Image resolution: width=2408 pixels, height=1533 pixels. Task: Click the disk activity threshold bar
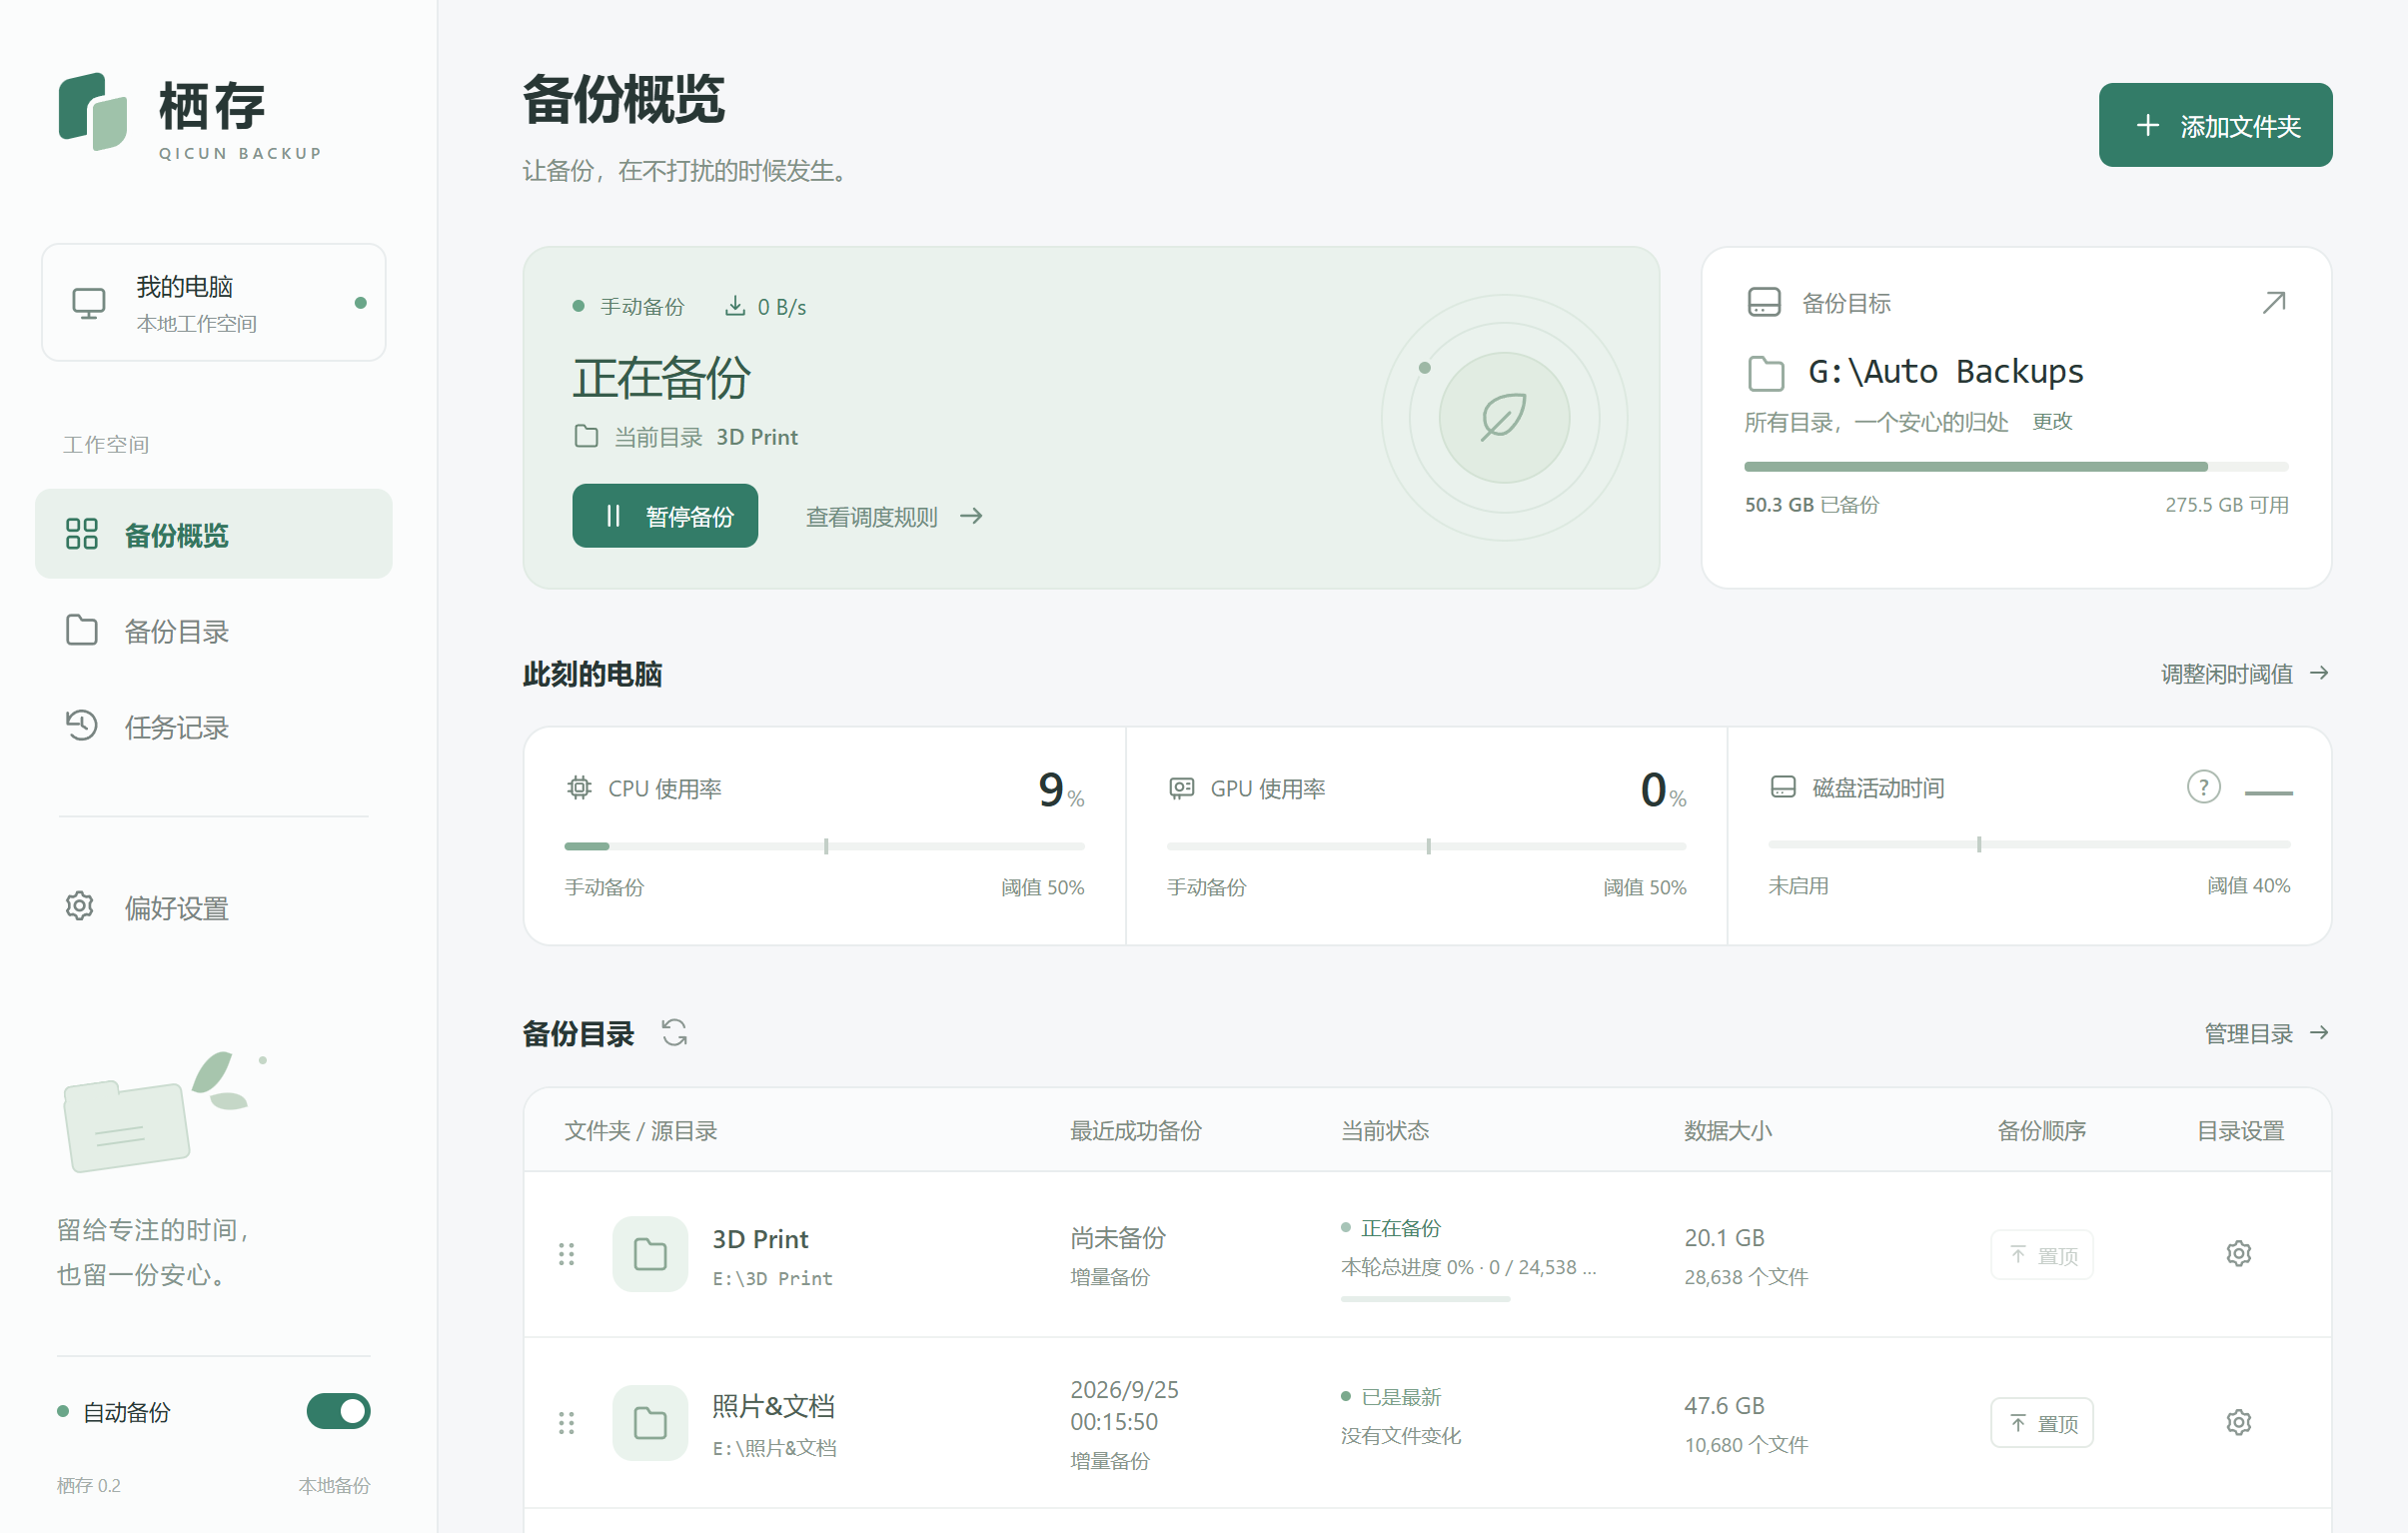pyautogui.click(x=2029, y=844)
